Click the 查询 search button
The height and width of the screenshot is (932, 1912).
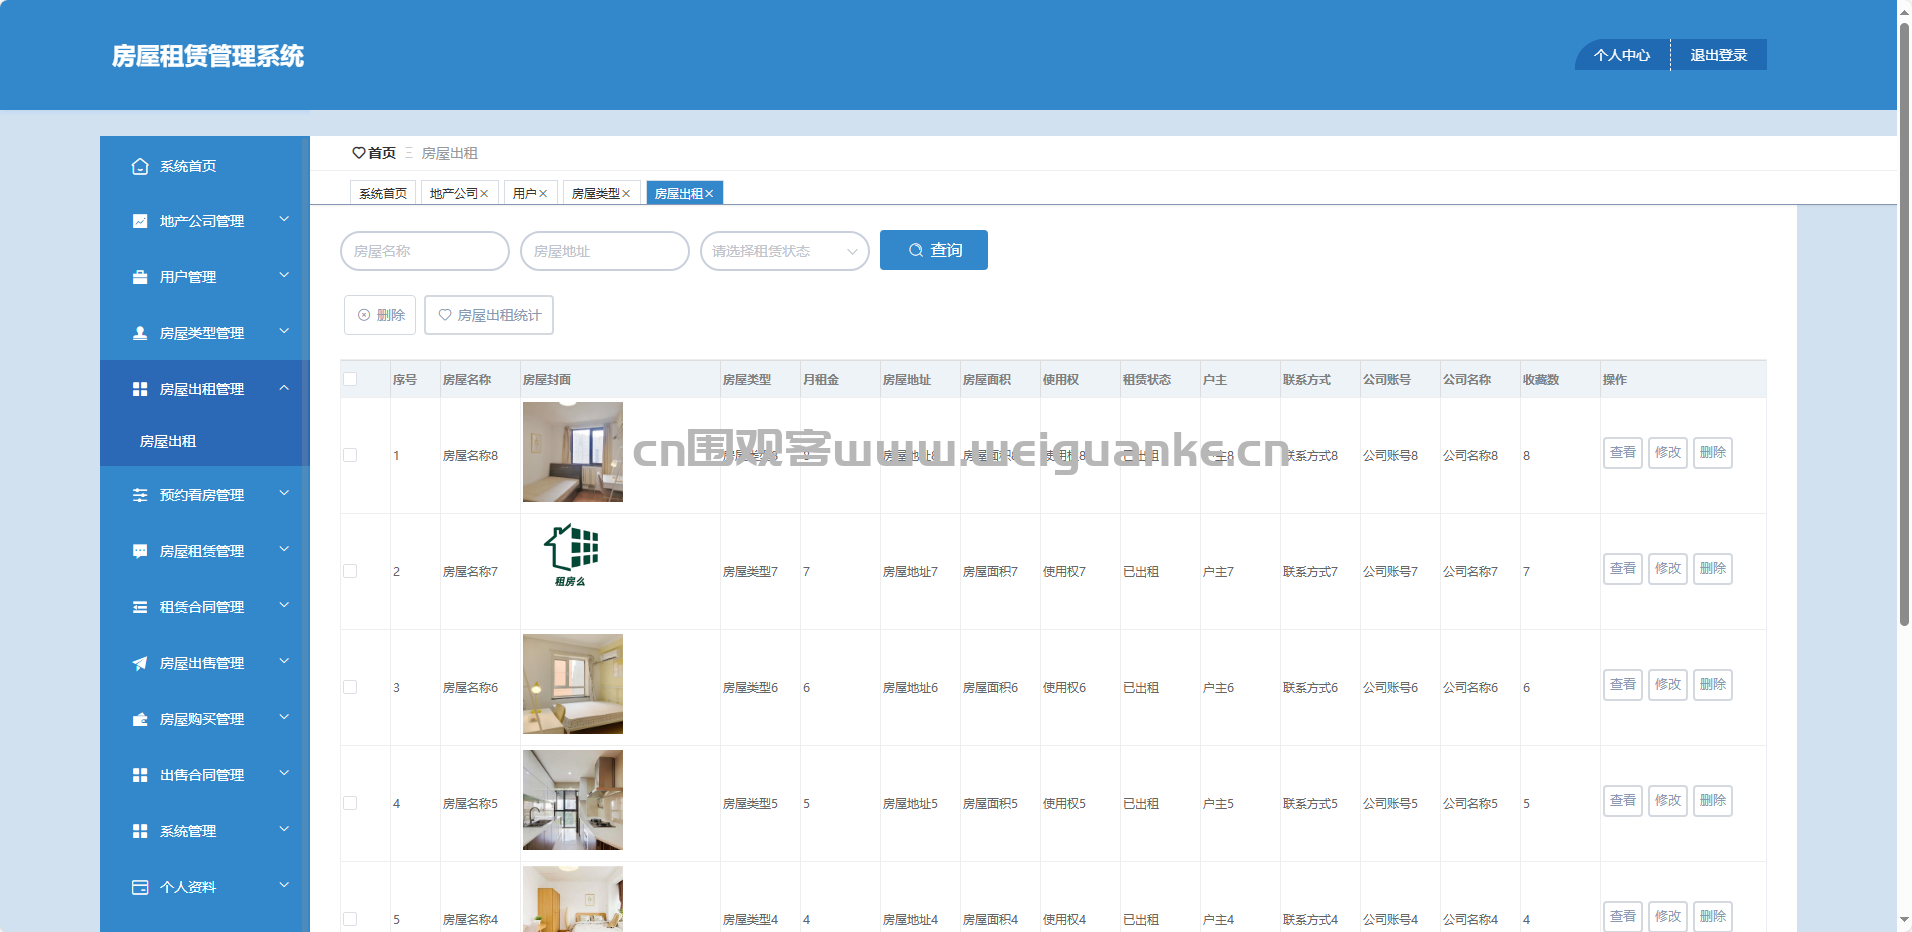coord(934,250)
